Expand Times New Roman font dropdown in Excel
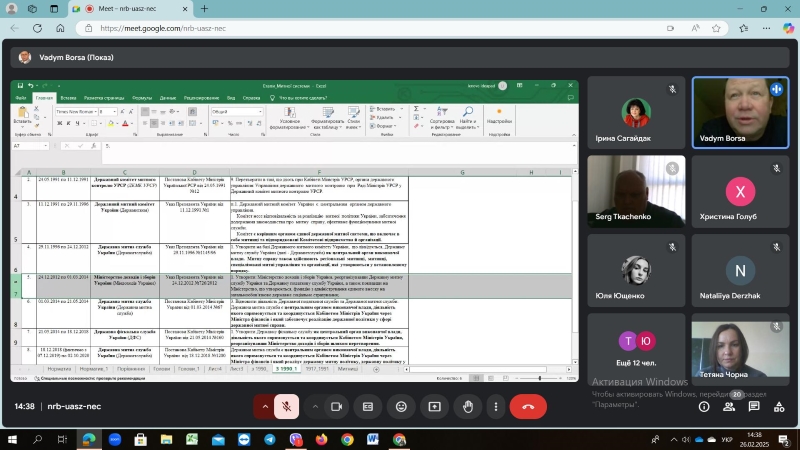 (95, 111)
